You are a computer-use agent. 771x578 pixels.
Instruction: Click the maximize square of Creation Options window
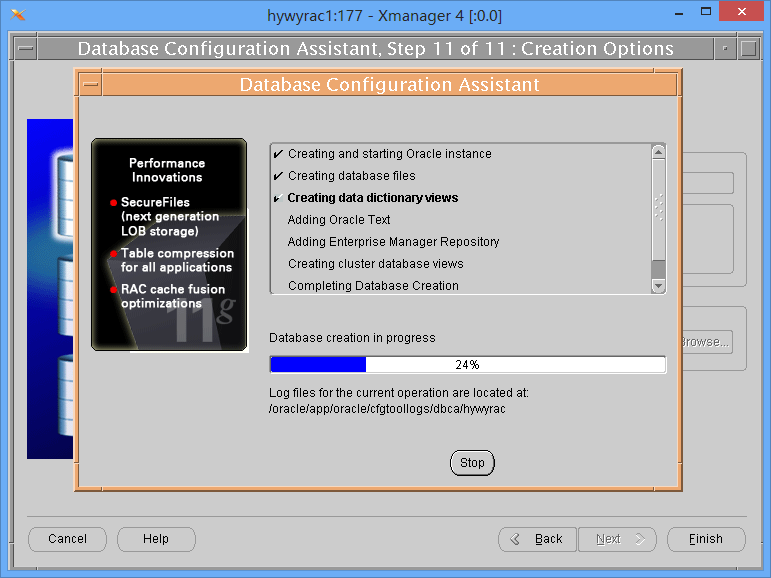(748, 49)
